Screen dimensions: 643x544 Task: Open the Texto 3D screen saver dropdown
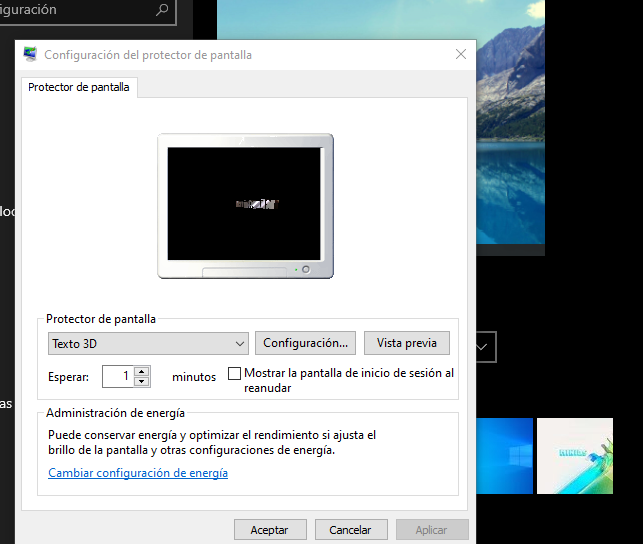click(148, 344)
